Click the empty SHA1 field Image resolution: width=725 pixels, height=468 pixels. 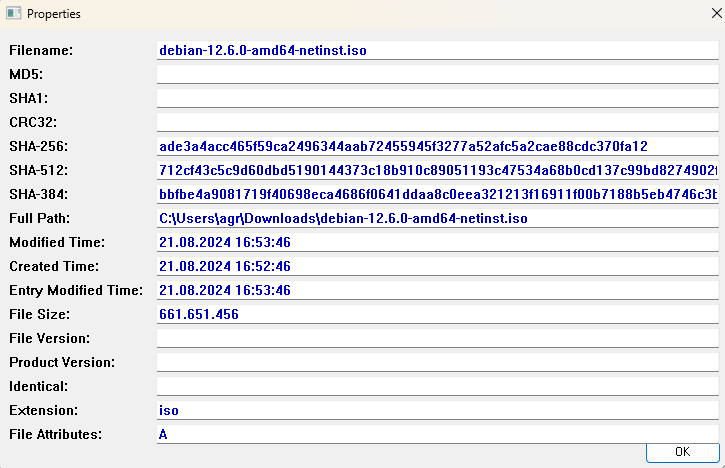437,98
